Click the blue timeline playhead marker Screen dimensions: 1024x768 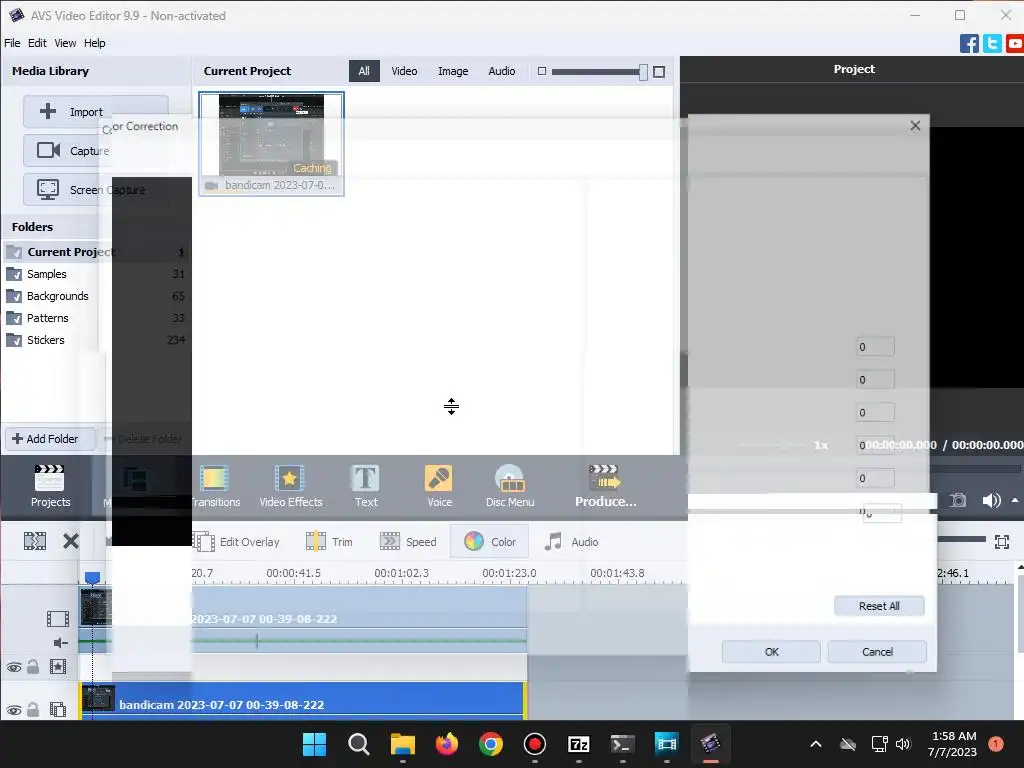pos(92,577)
